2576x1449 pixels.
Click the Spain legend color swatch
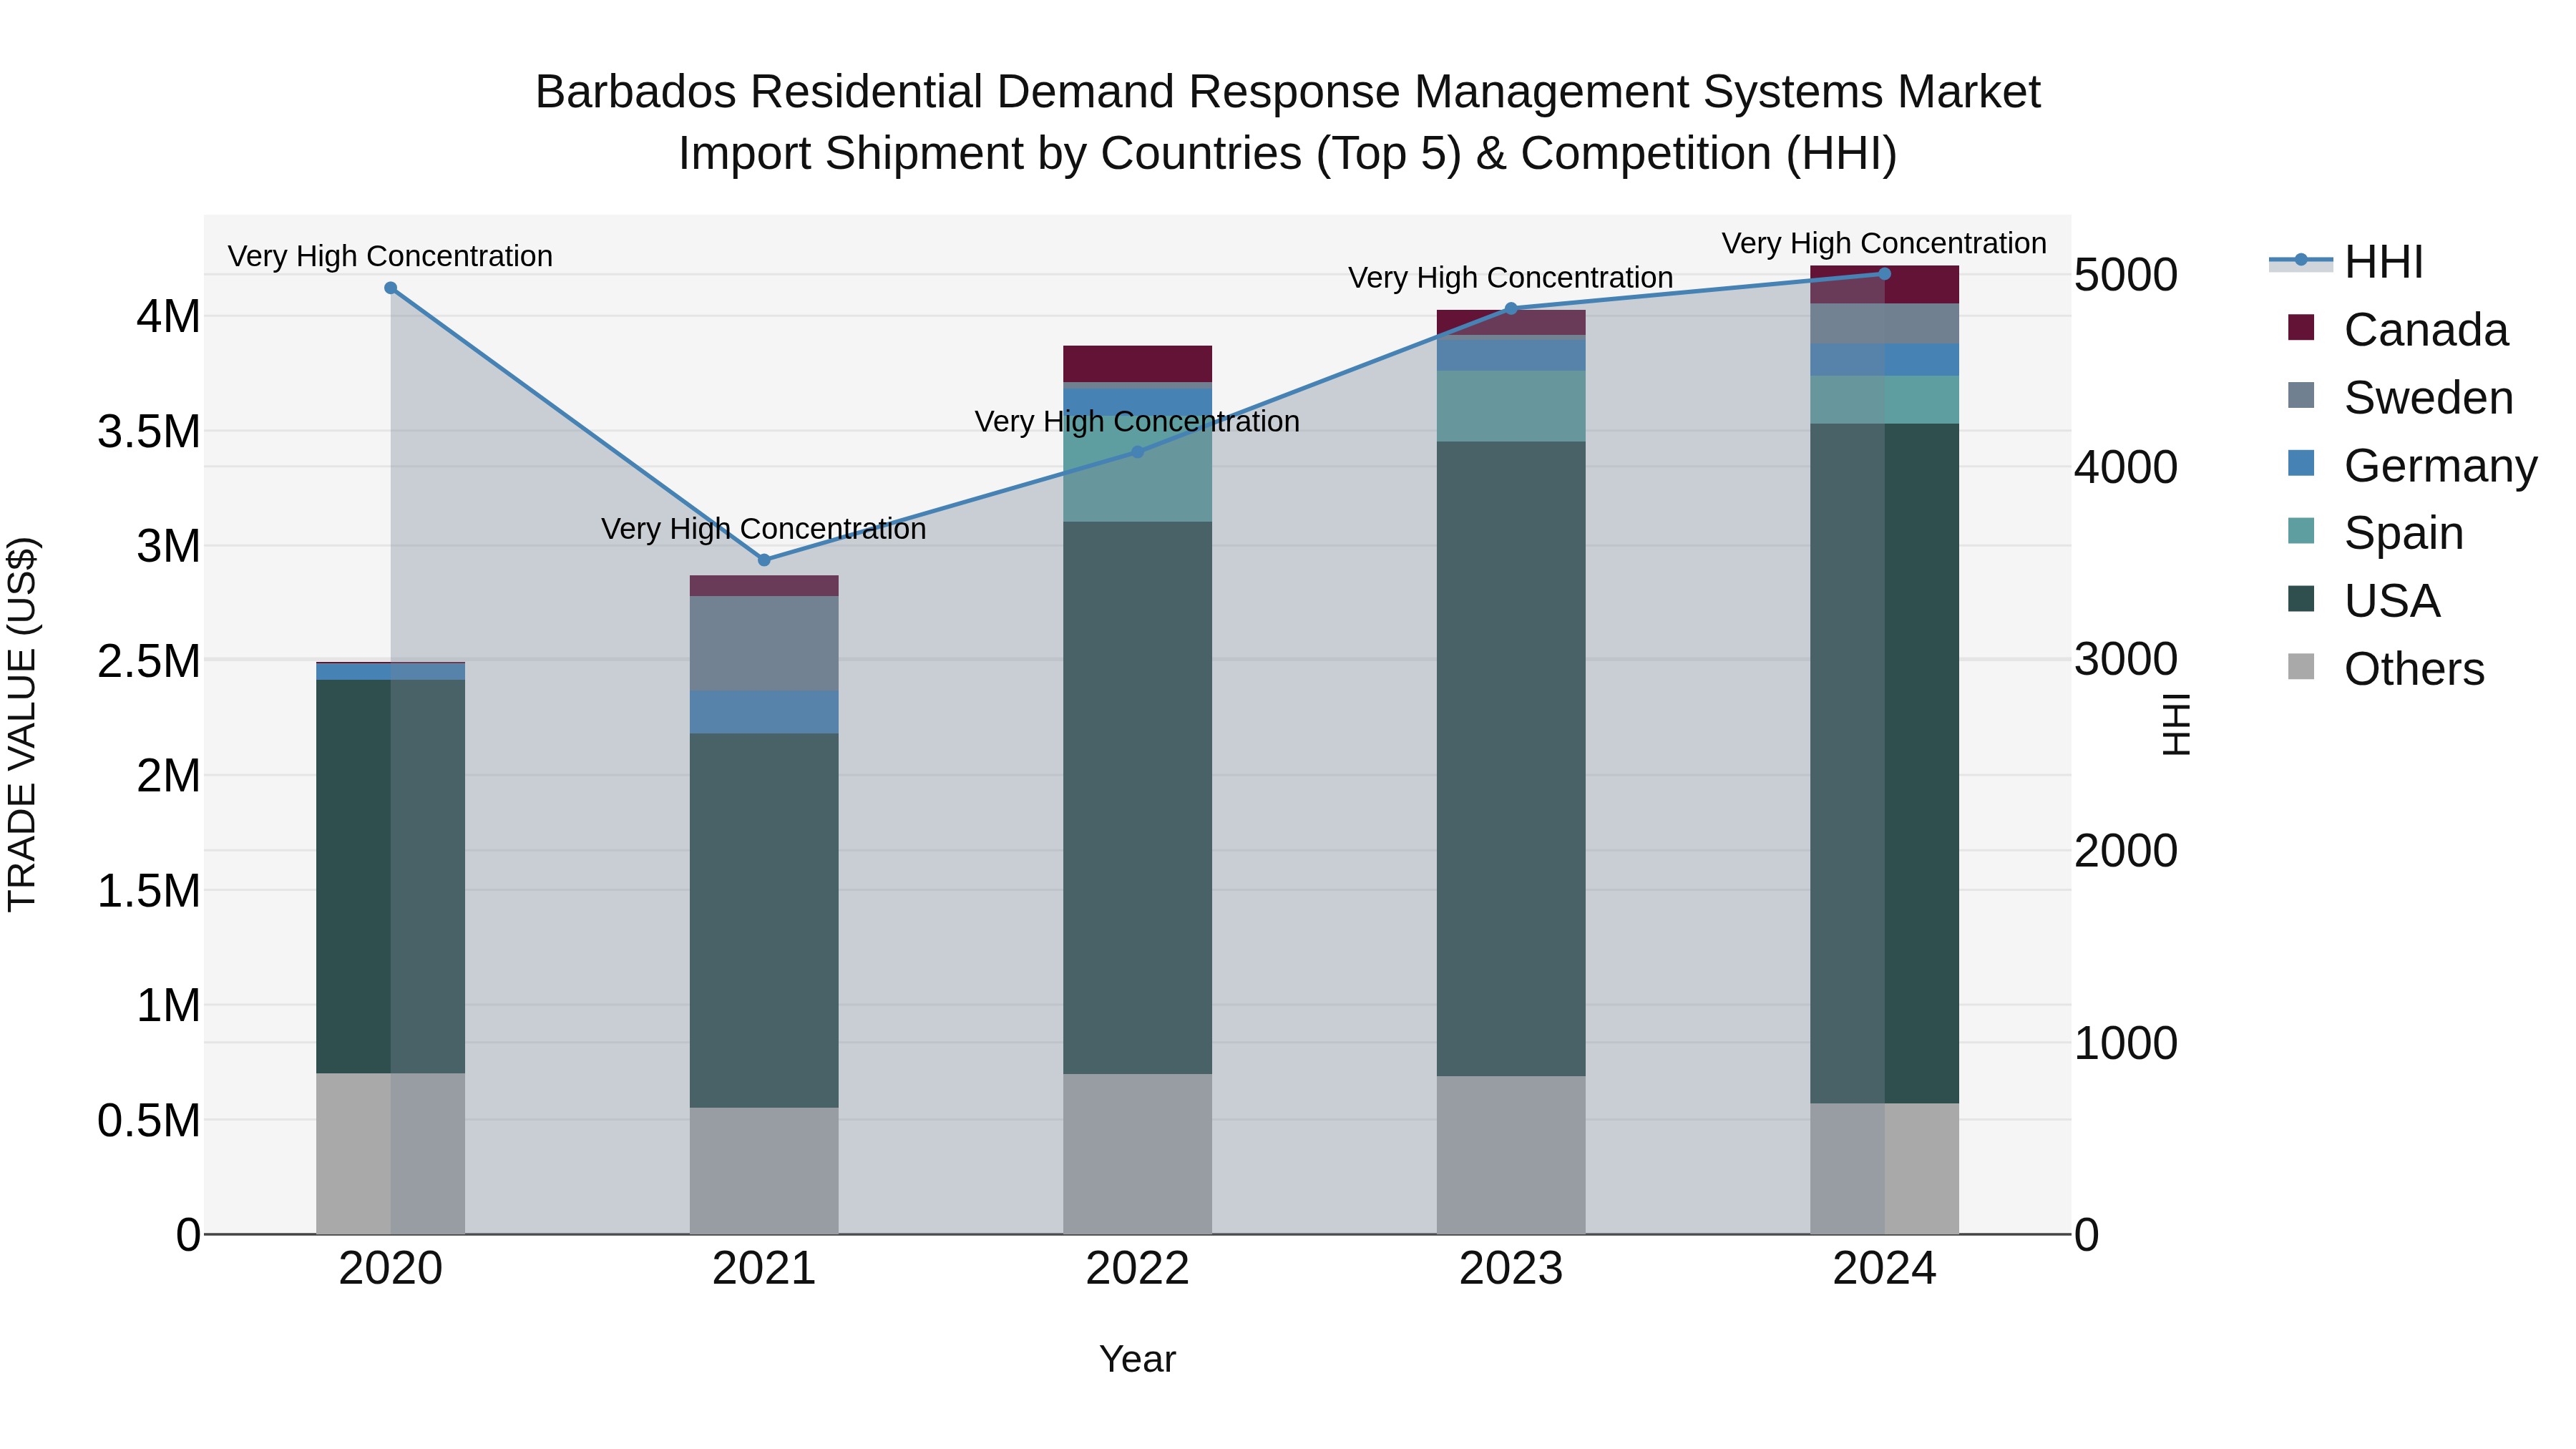click(2301, 530)
